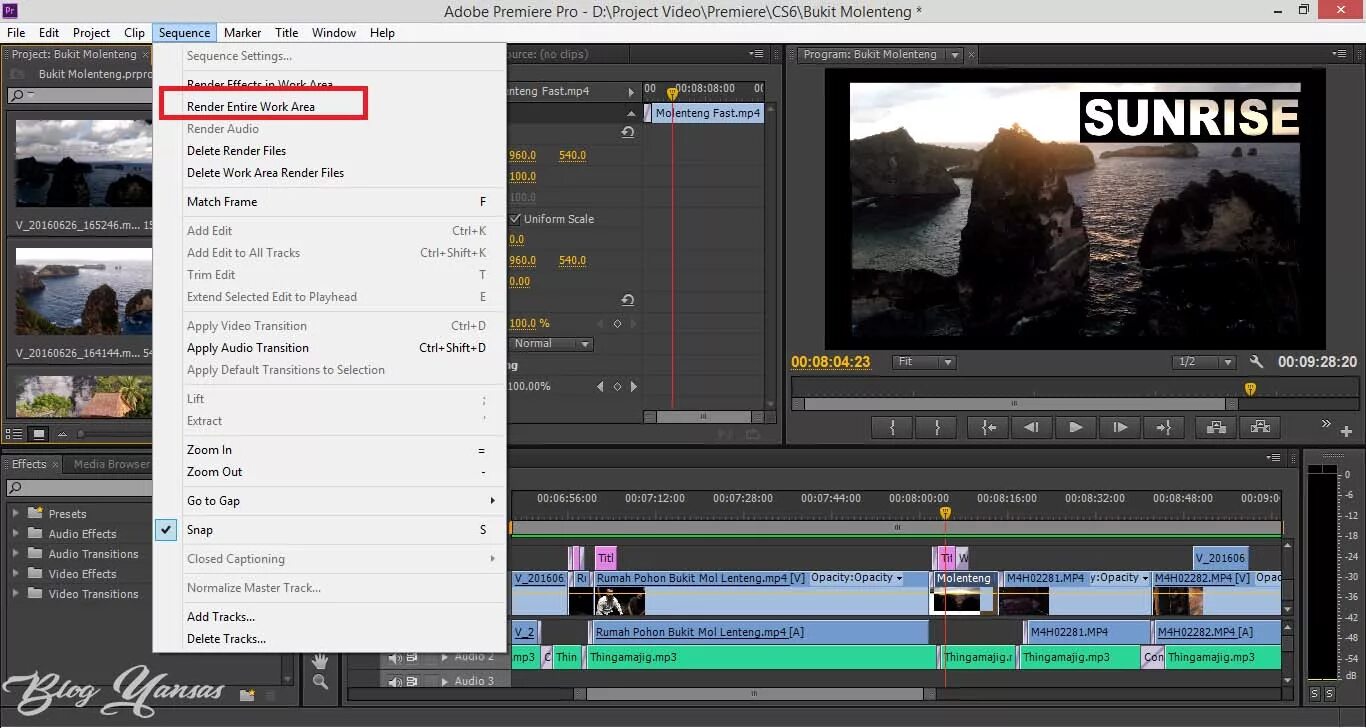The image size is (1366, 728).
Task: Open the Program: Bukit Molenteng sequence dropdown
Action: pyautogui.click(x=955, y=55)
